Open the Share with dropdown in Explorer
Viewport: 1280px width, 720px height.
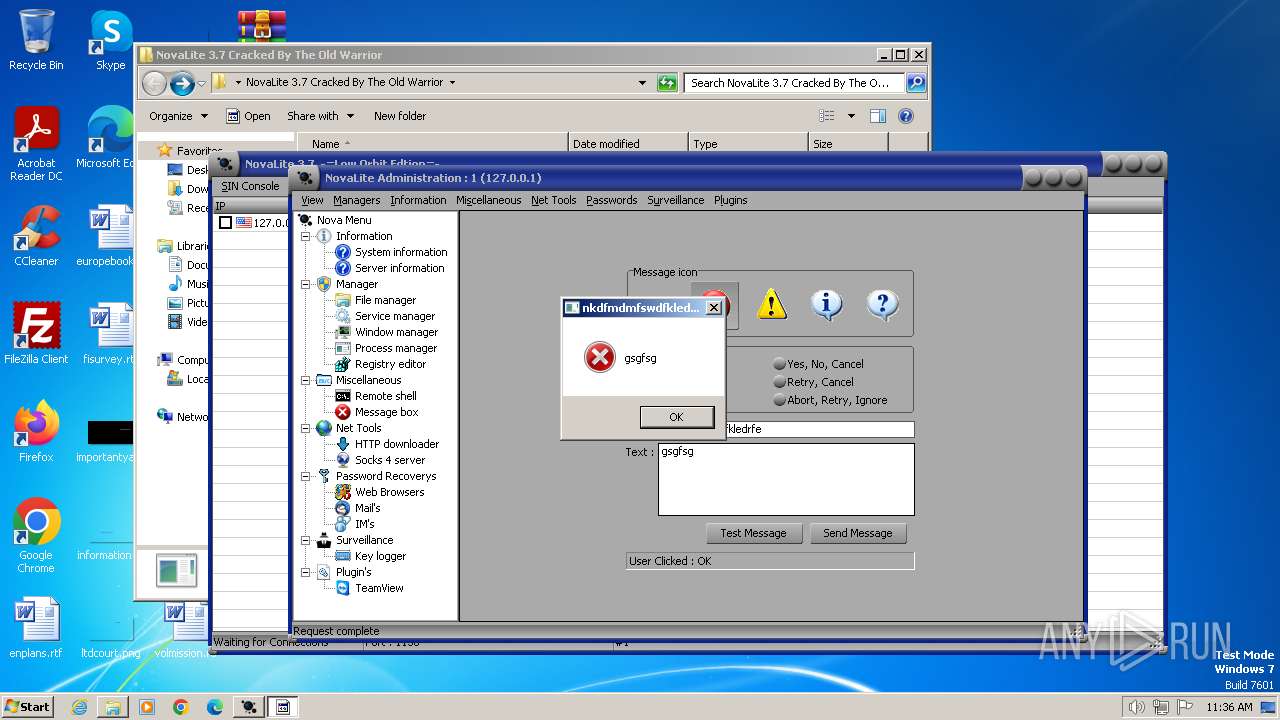[x=319, y=116]
